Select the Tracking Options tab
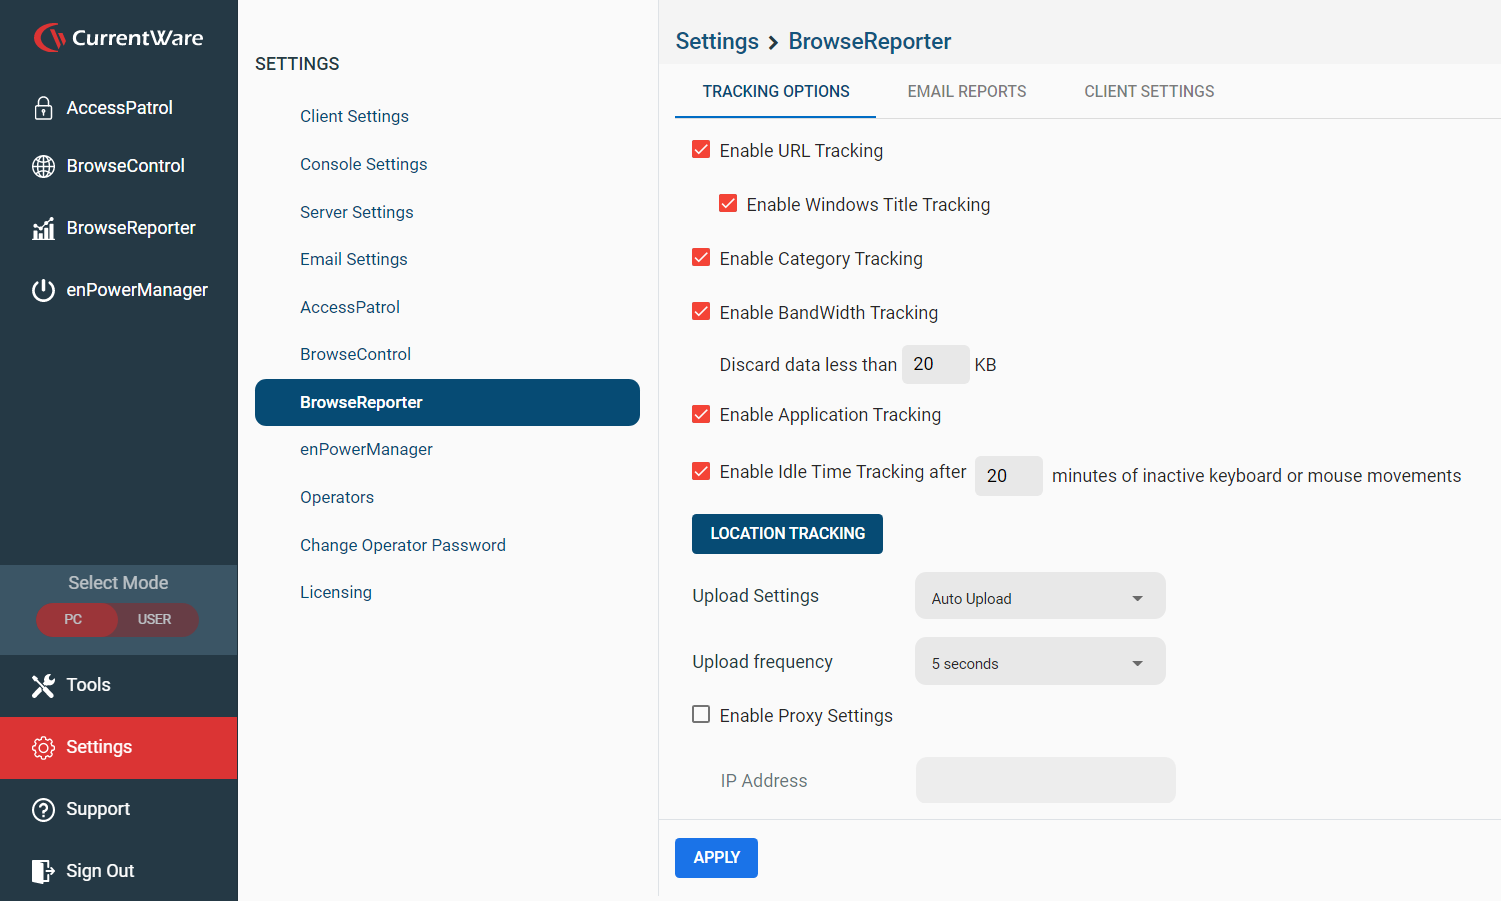Screen dimensions: 1501x901 776,91
